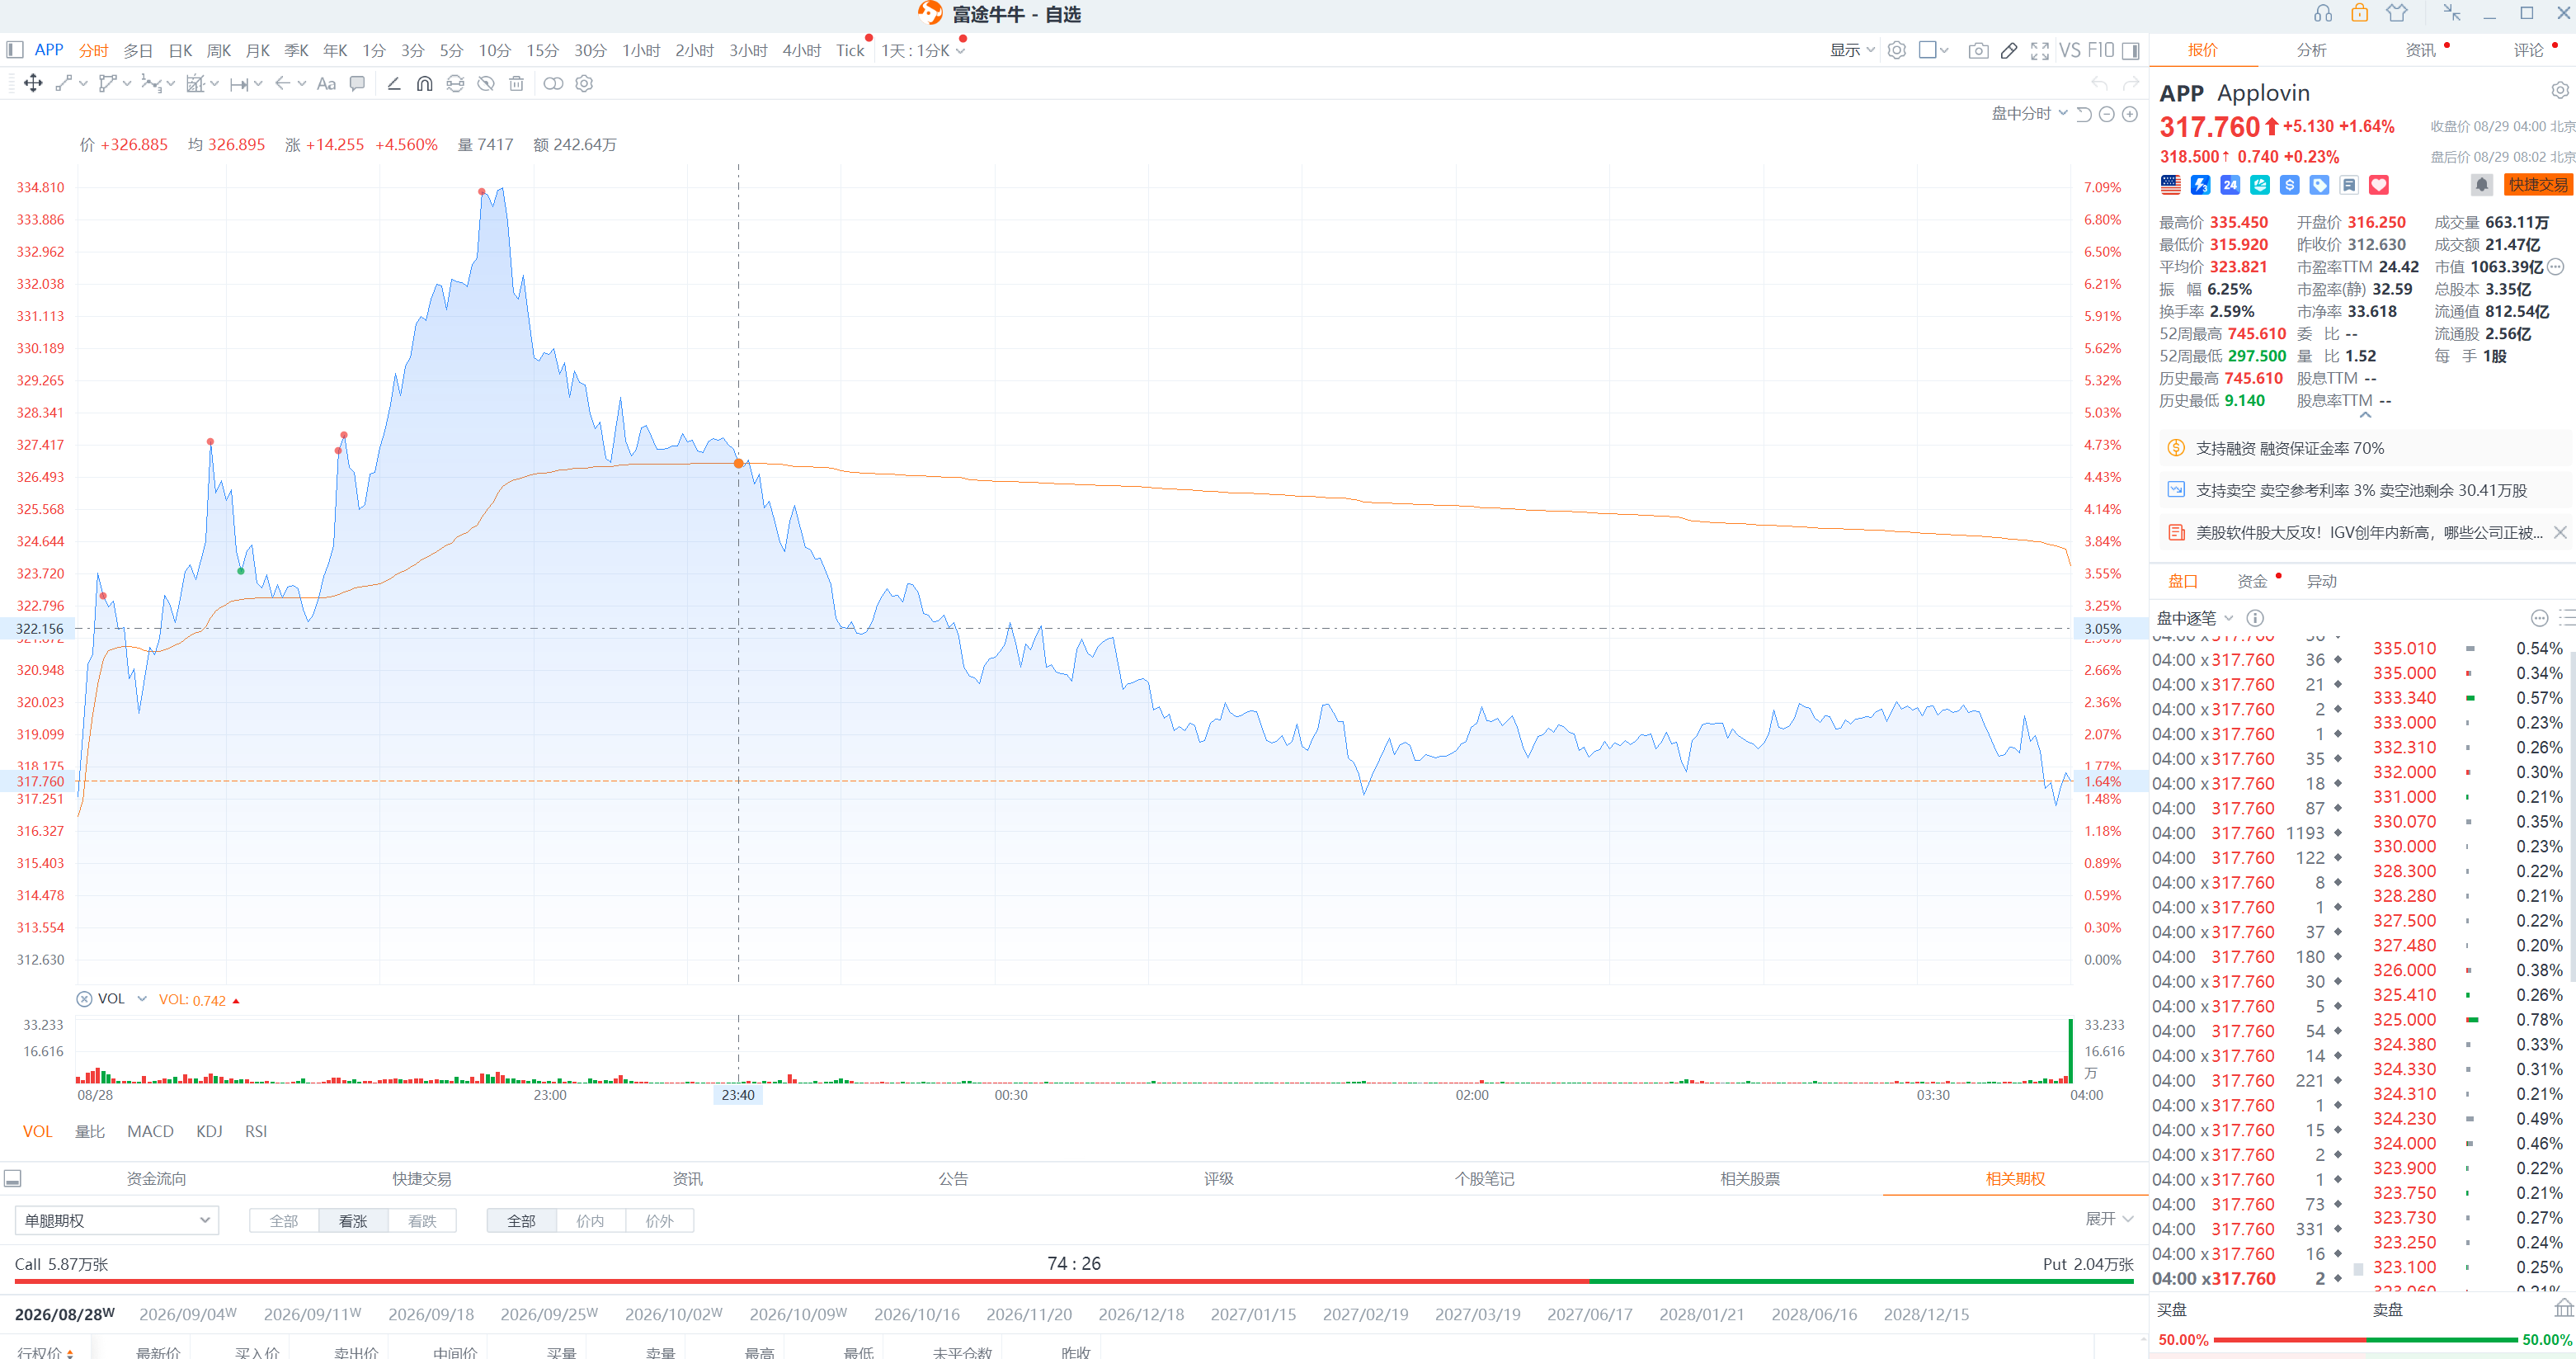Choose the text annotation Aa tool
The image size is (2576, 1359).
(326, 84)
